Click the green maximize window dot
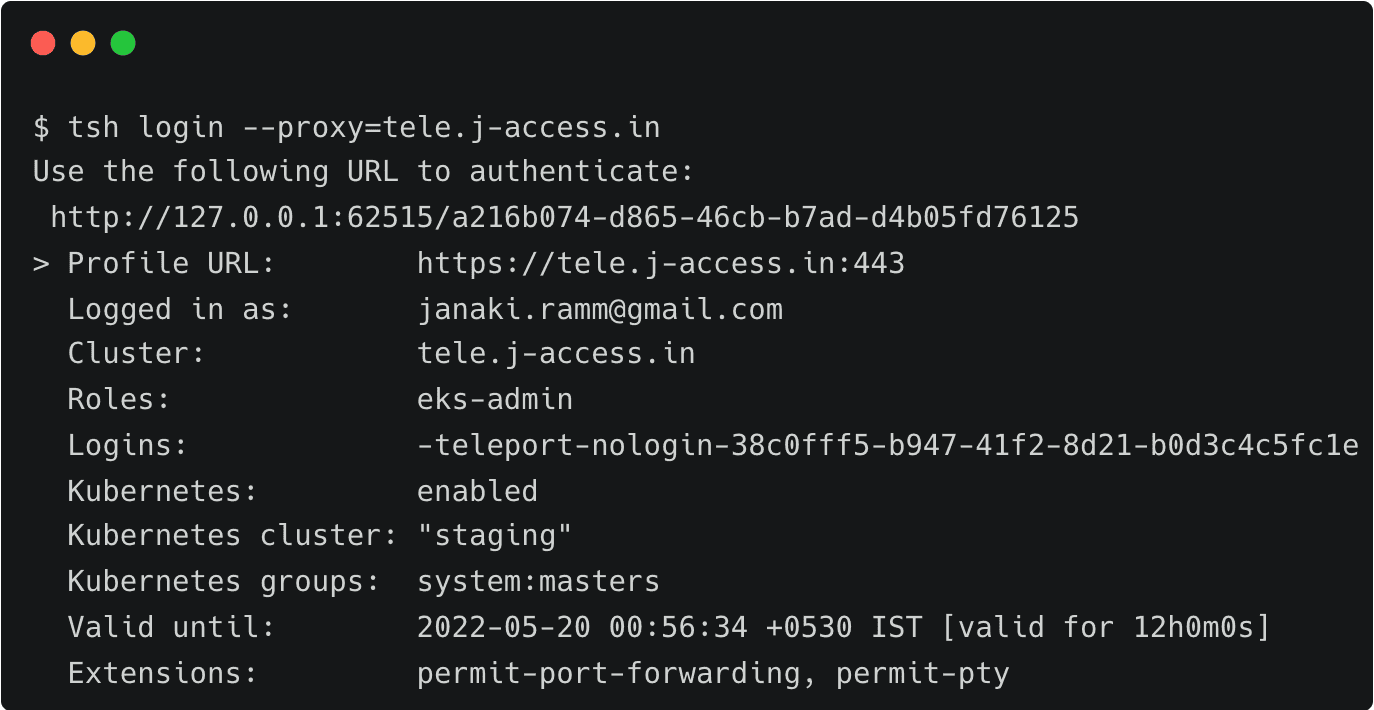Image resolution: width=1374 pixels, height=710 pixels. [123, 43]
